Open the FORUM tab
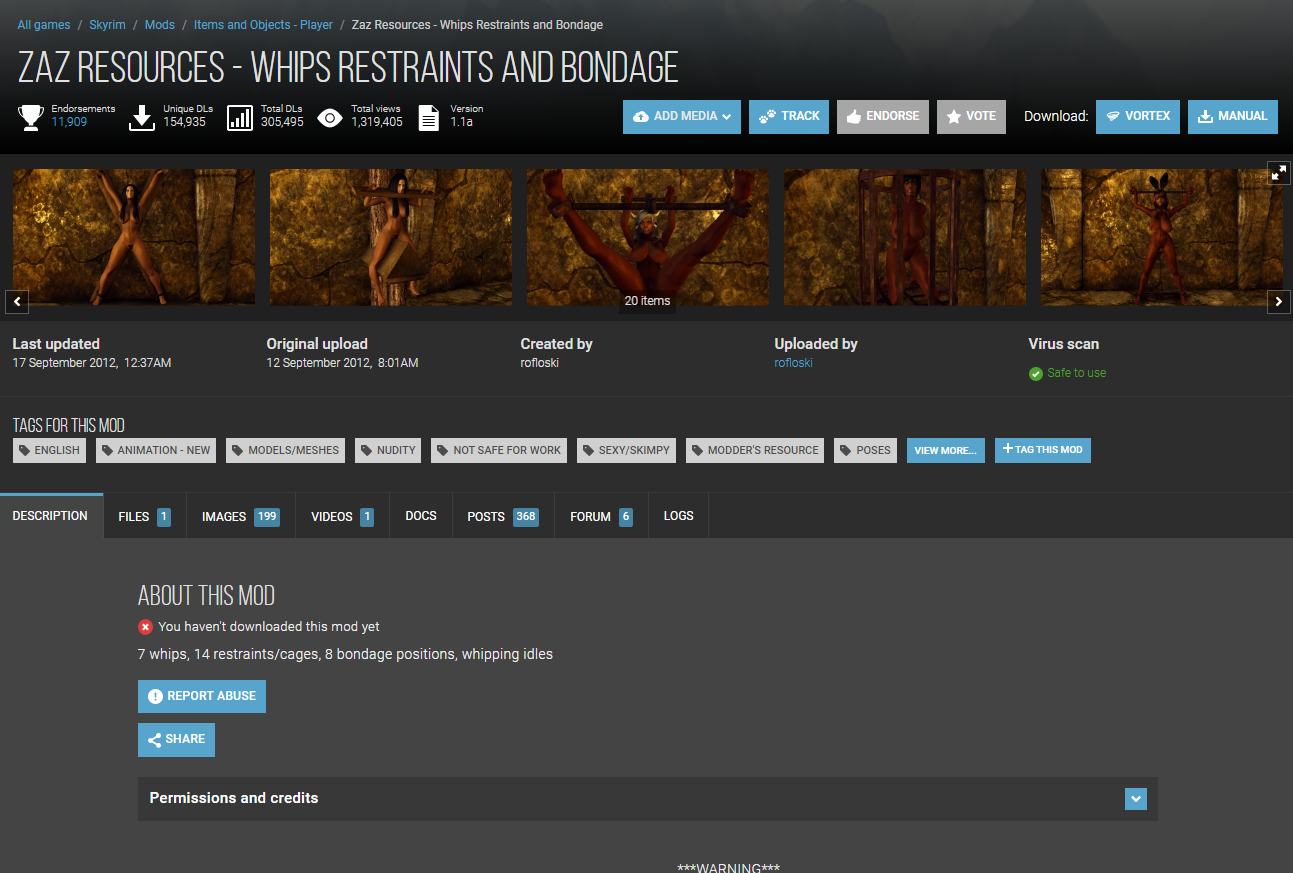Screen dimensions: 1293x873 [x=601, y=517]
